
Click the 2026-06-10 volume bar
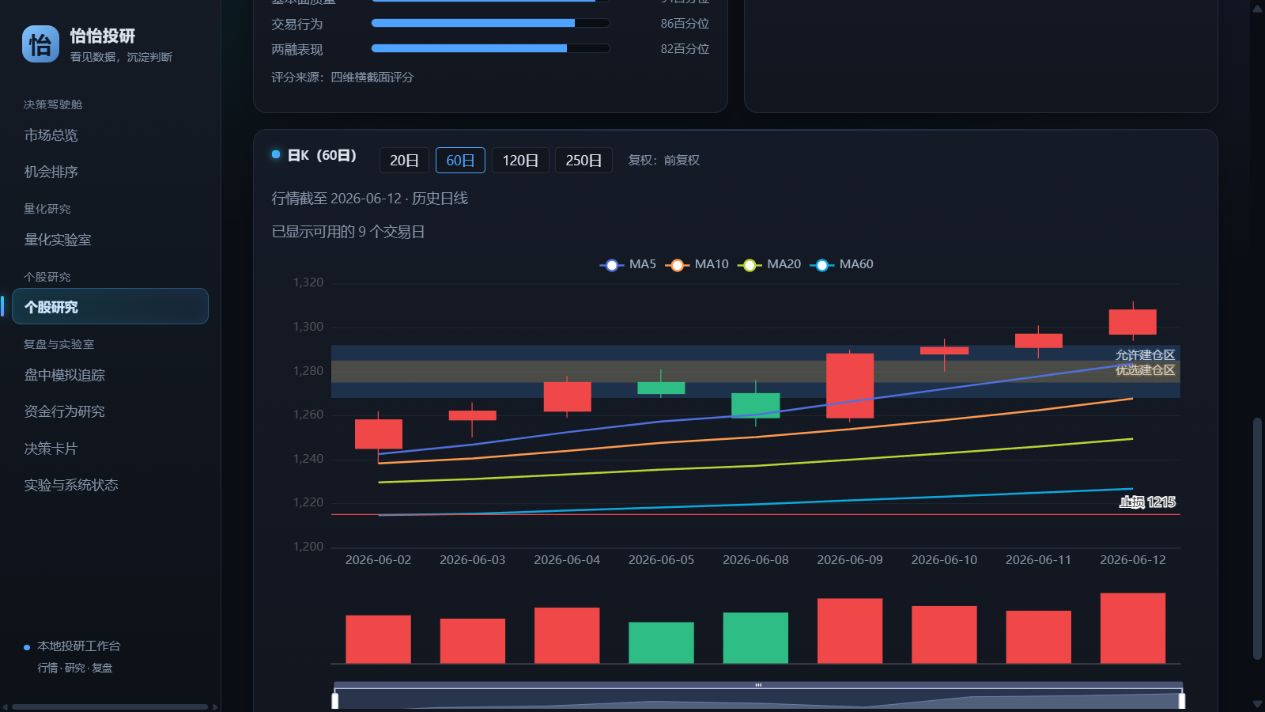click(x=944, y=634)
